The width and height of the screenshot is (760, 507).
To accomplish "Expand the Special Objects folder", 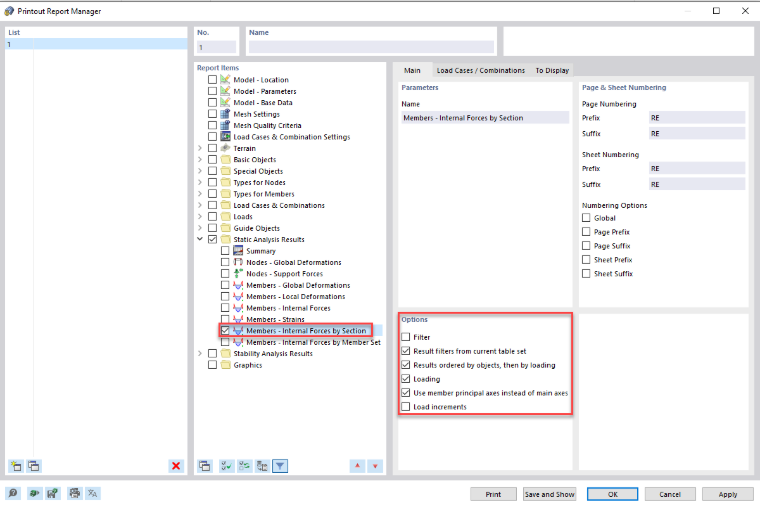I will (200, 171).
